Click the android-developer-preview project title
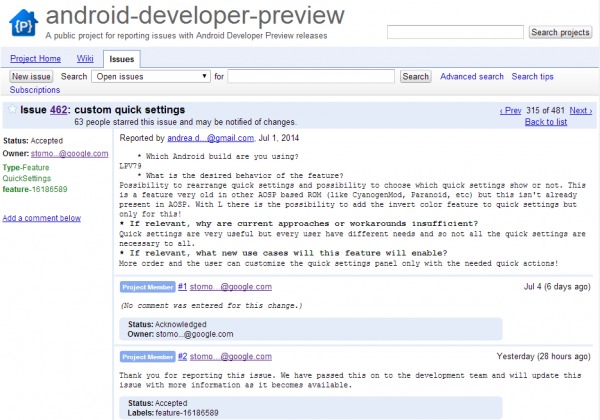The height and width of the screenshot is (420, 600). click(x=195, y=15)
